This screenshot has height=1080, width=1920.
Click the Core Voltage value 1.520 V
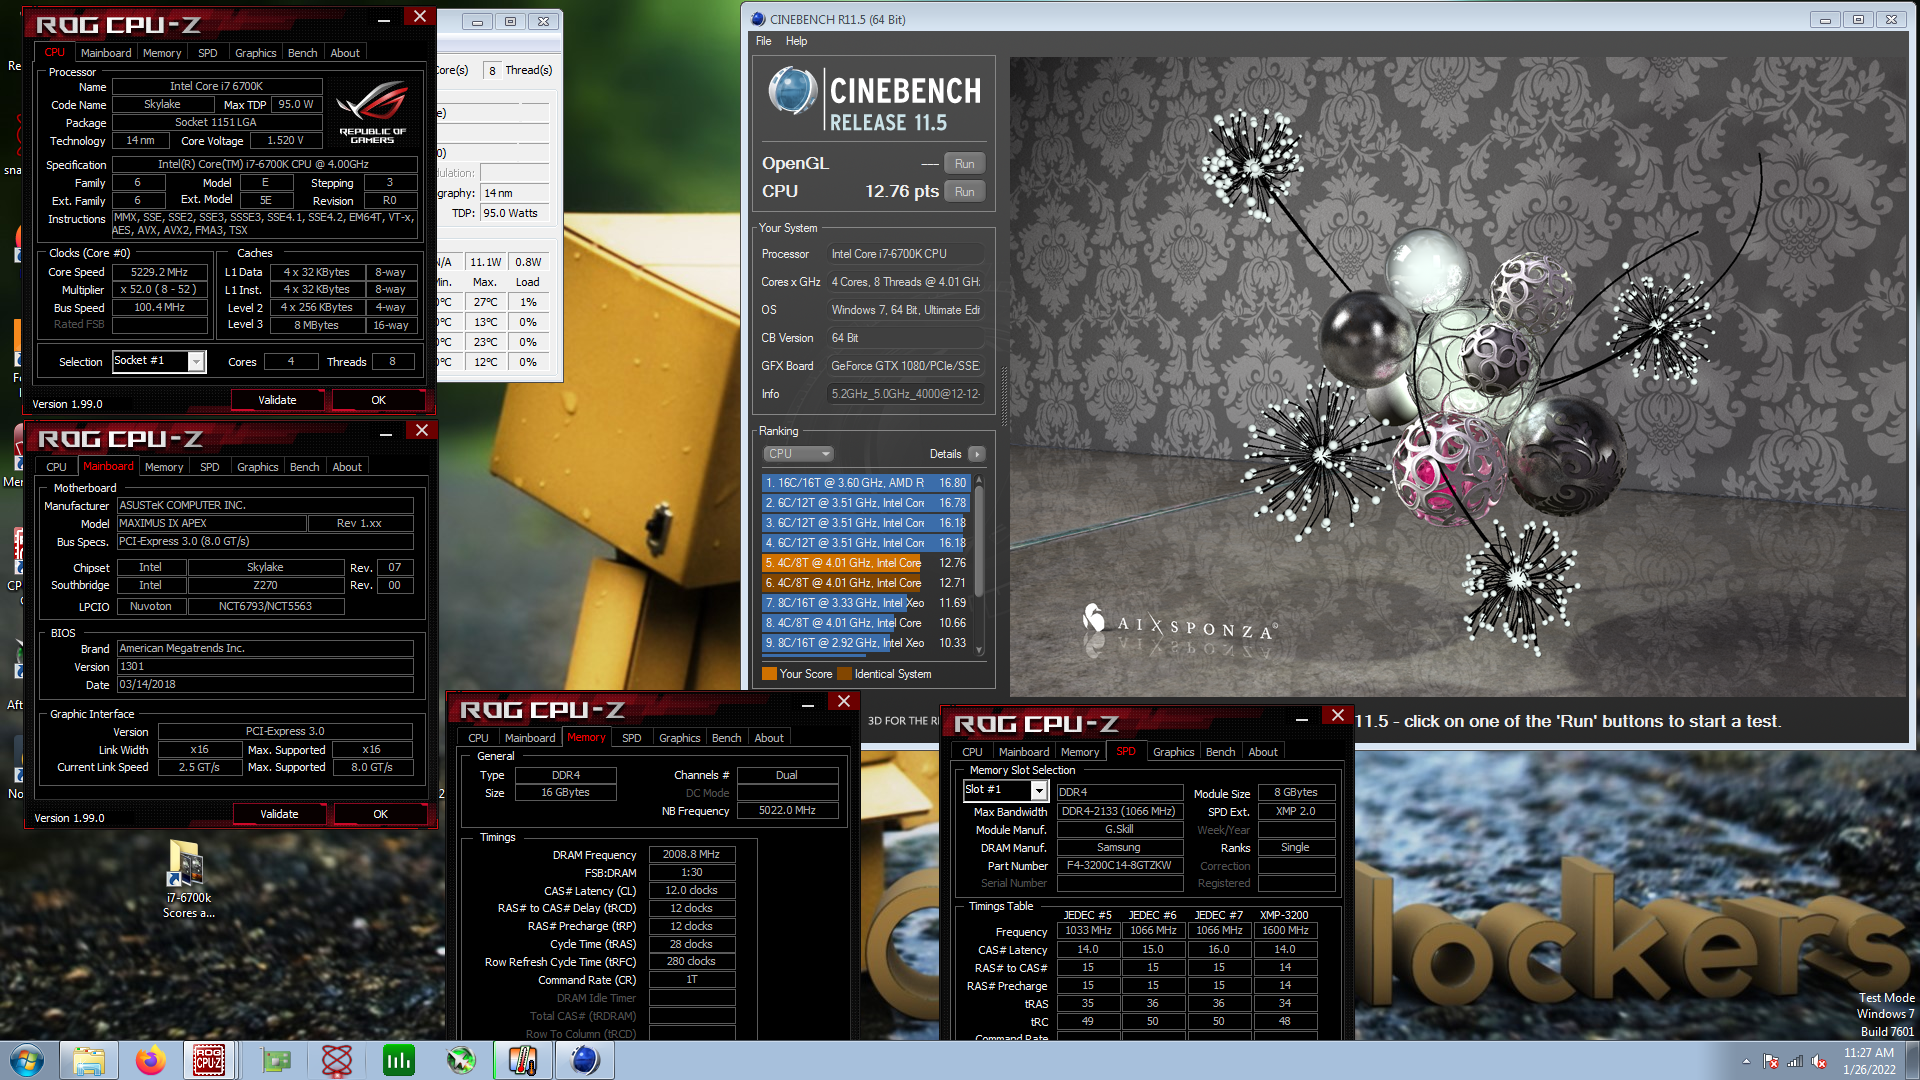[x=285, y=141]
